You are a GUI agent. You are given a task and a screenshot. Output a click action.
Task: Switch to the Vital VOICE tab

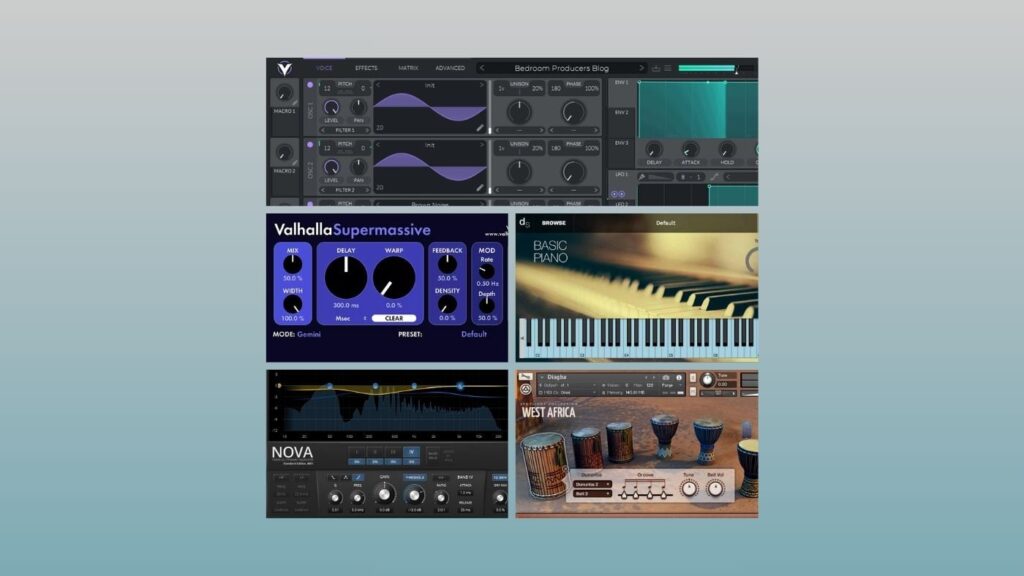[324, 68]
